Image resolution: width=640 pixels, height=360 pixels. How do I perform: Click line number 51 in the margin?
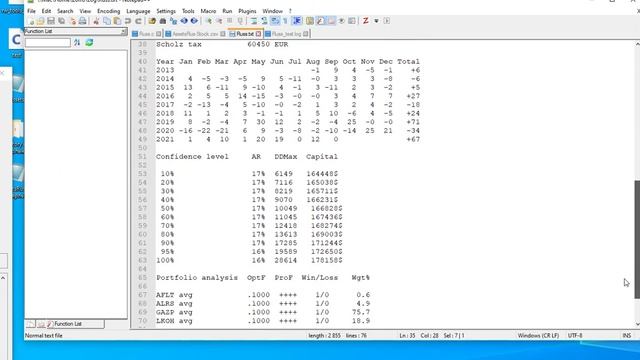[142, 157]
